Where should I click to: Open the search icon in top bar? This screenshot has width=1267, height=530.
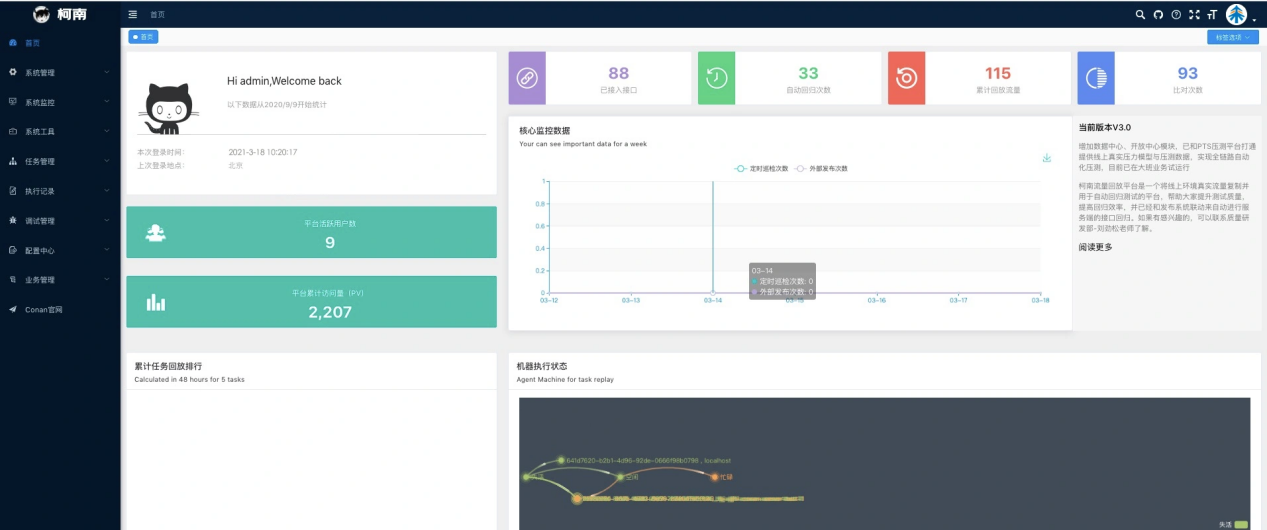point(1141,15)
